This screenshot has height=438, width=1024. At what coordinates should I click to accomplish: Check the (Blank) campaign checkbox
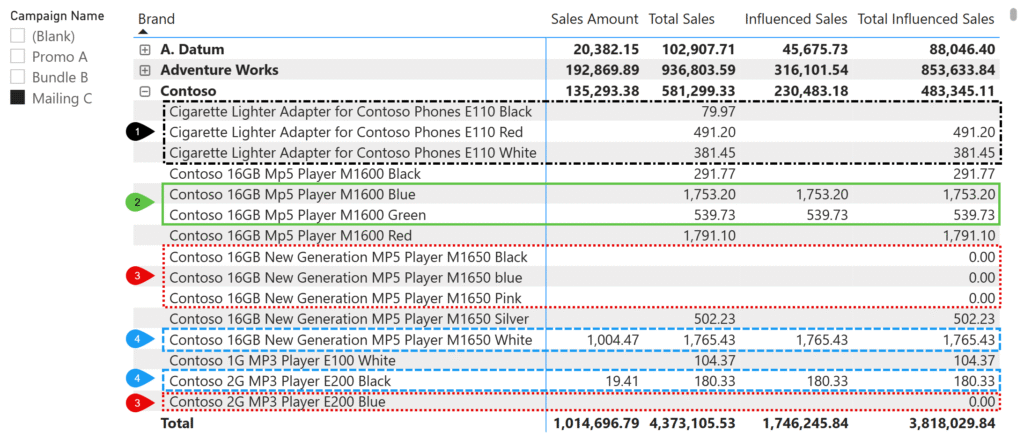pos(18,36)
